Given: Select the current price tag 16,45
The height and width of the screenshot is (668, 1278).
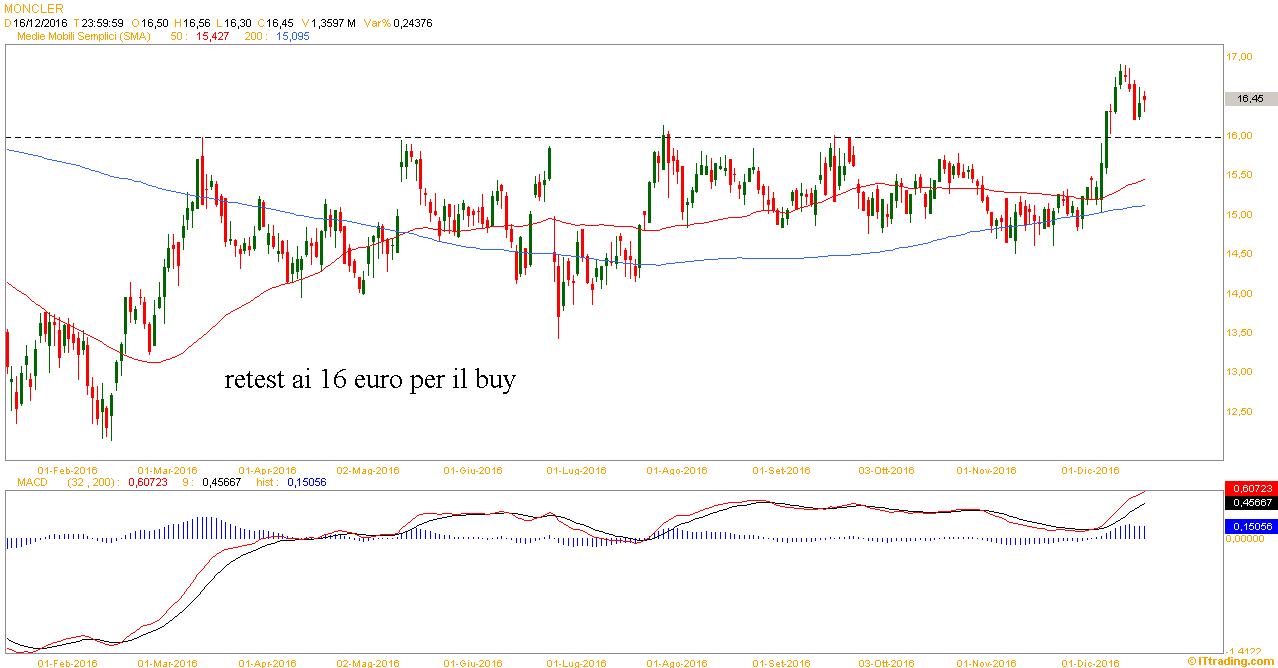Looking at the screenshot, I should click(1249, 99).
